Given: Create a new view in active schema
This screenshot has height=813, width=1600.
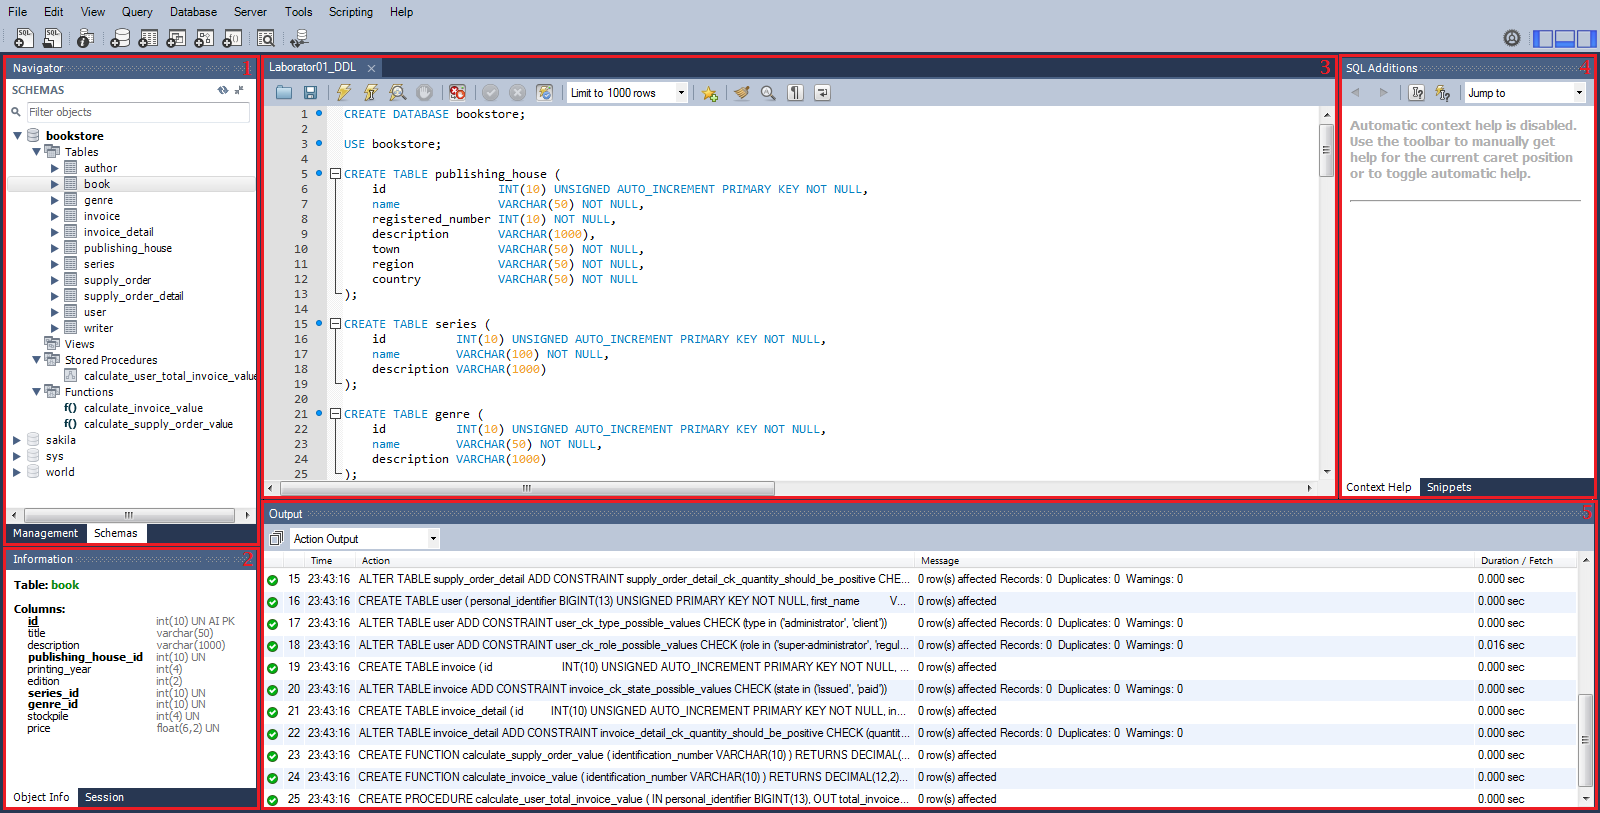Looking at the screenshot, I should coord(176,39).
